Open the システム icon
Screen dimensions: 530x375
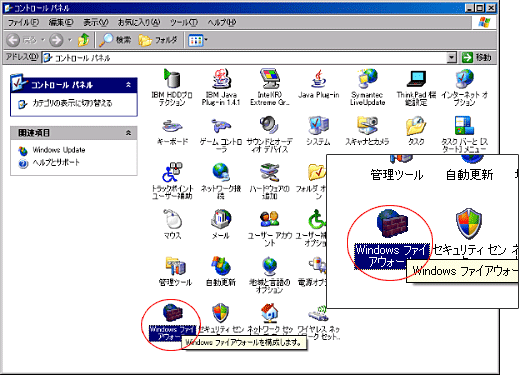pos(318,125)
